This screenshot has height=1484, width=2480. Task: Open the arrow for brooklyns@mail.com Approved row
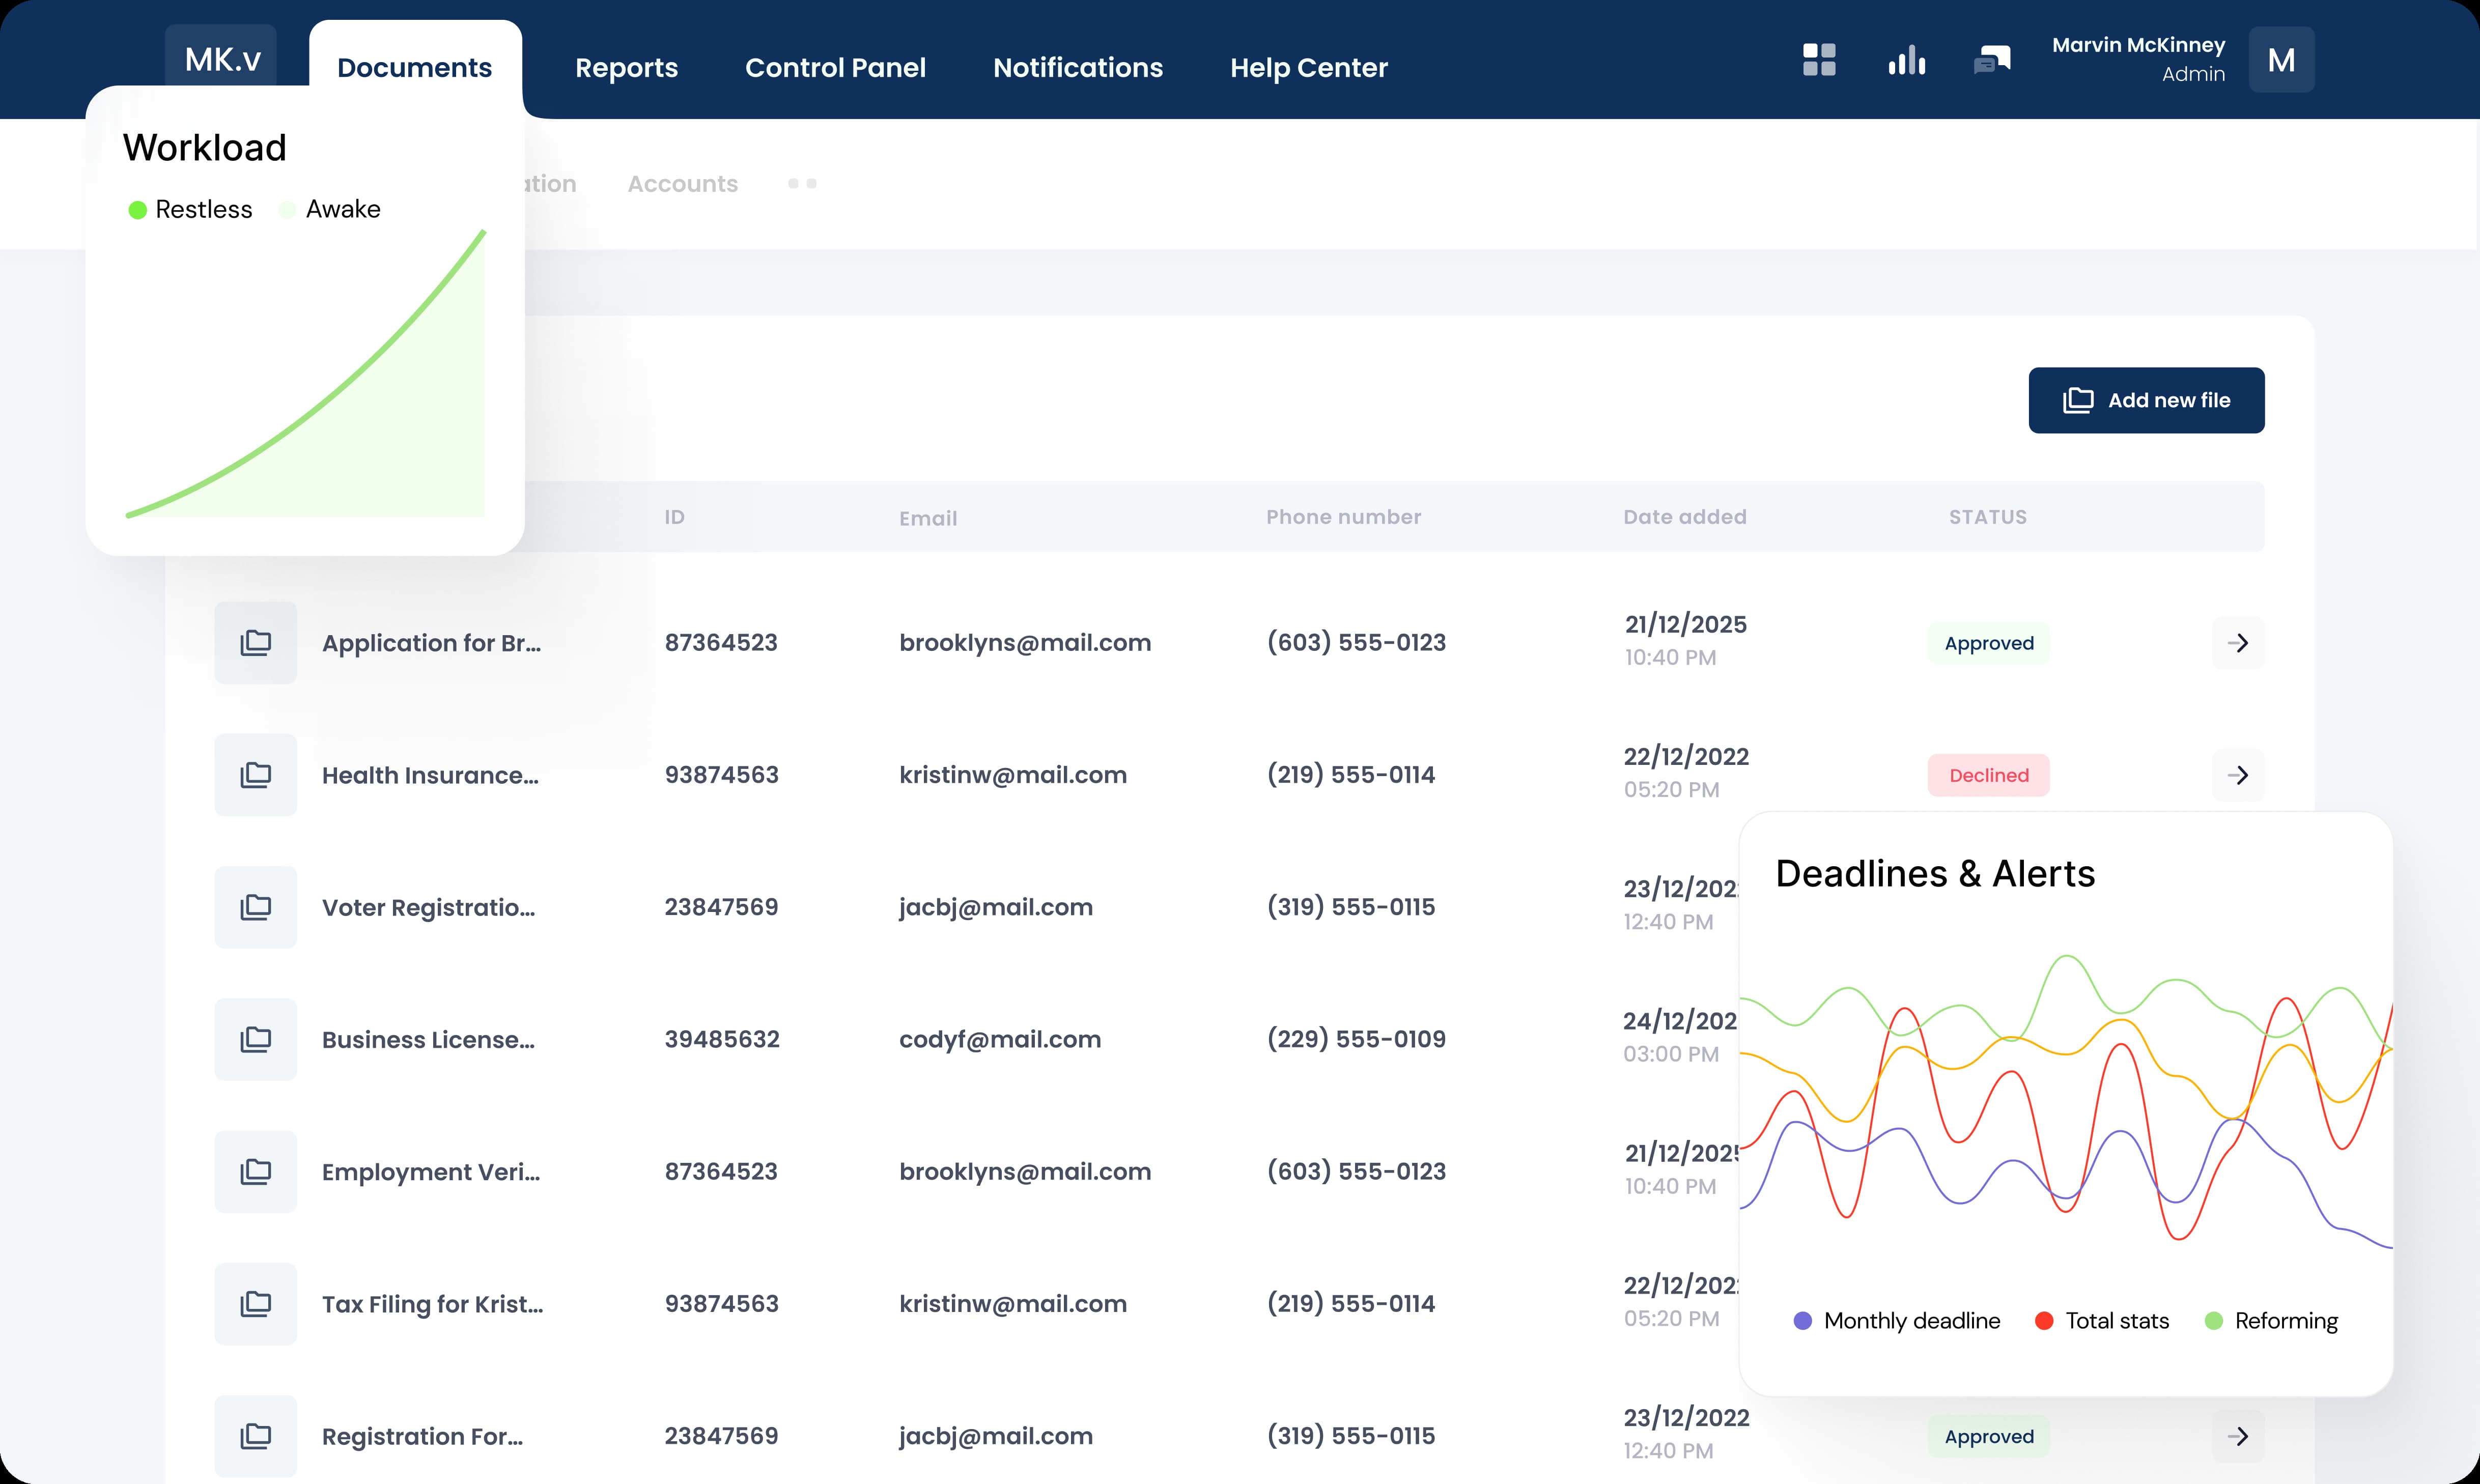2238,643
